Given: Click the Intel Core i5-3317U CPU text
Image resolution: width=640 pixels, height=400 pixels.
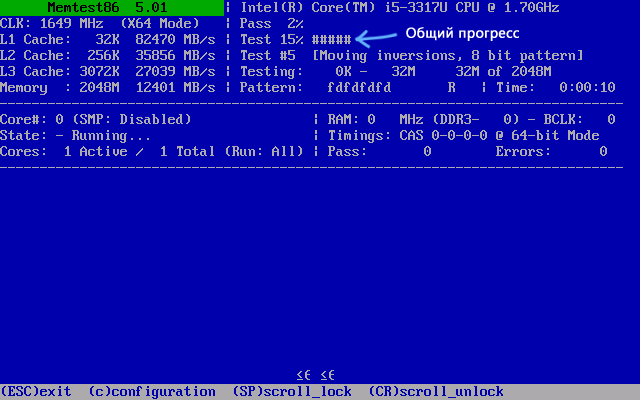Looking at the screenshot, I should click(400, 7).
